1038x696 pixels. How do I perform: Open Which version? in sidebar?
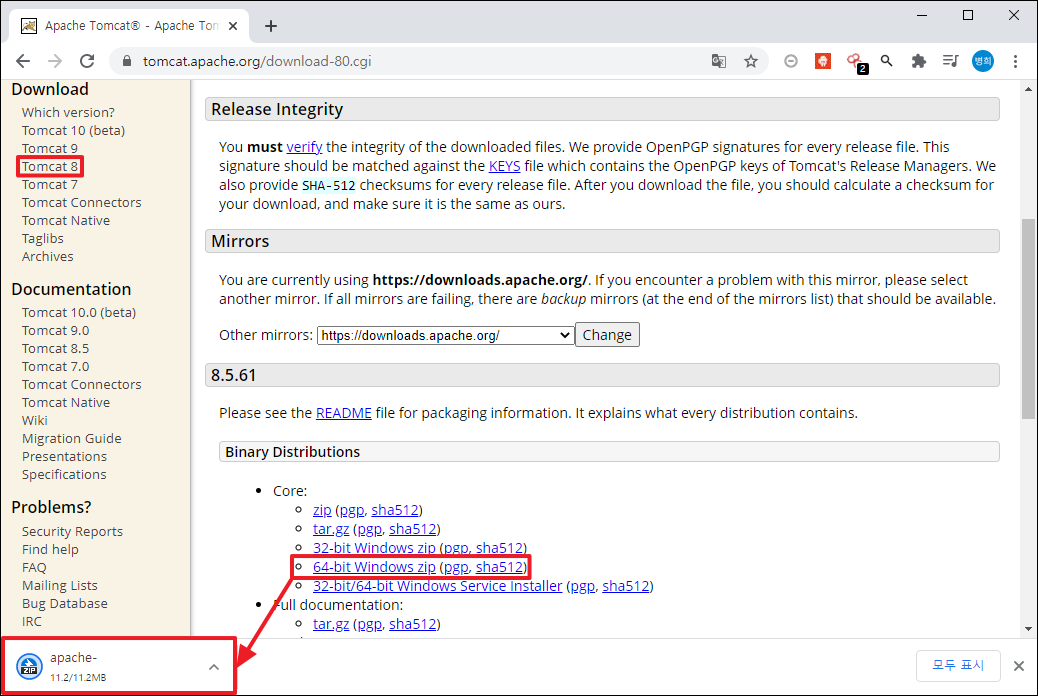point(68,112)
